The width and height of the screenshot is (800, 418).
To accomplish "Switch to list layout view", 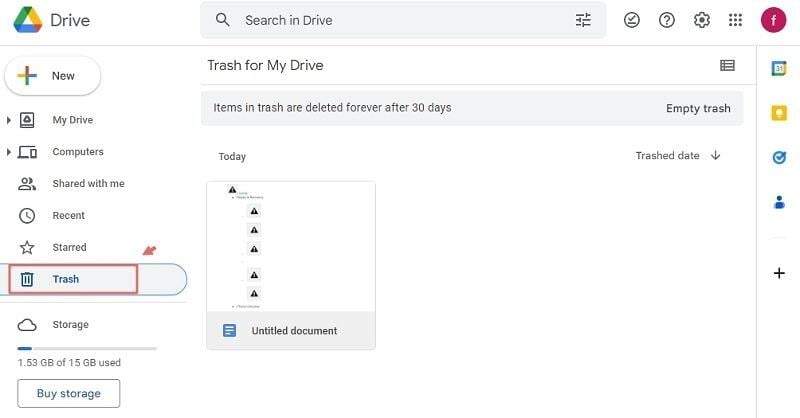I will (727, 66).
